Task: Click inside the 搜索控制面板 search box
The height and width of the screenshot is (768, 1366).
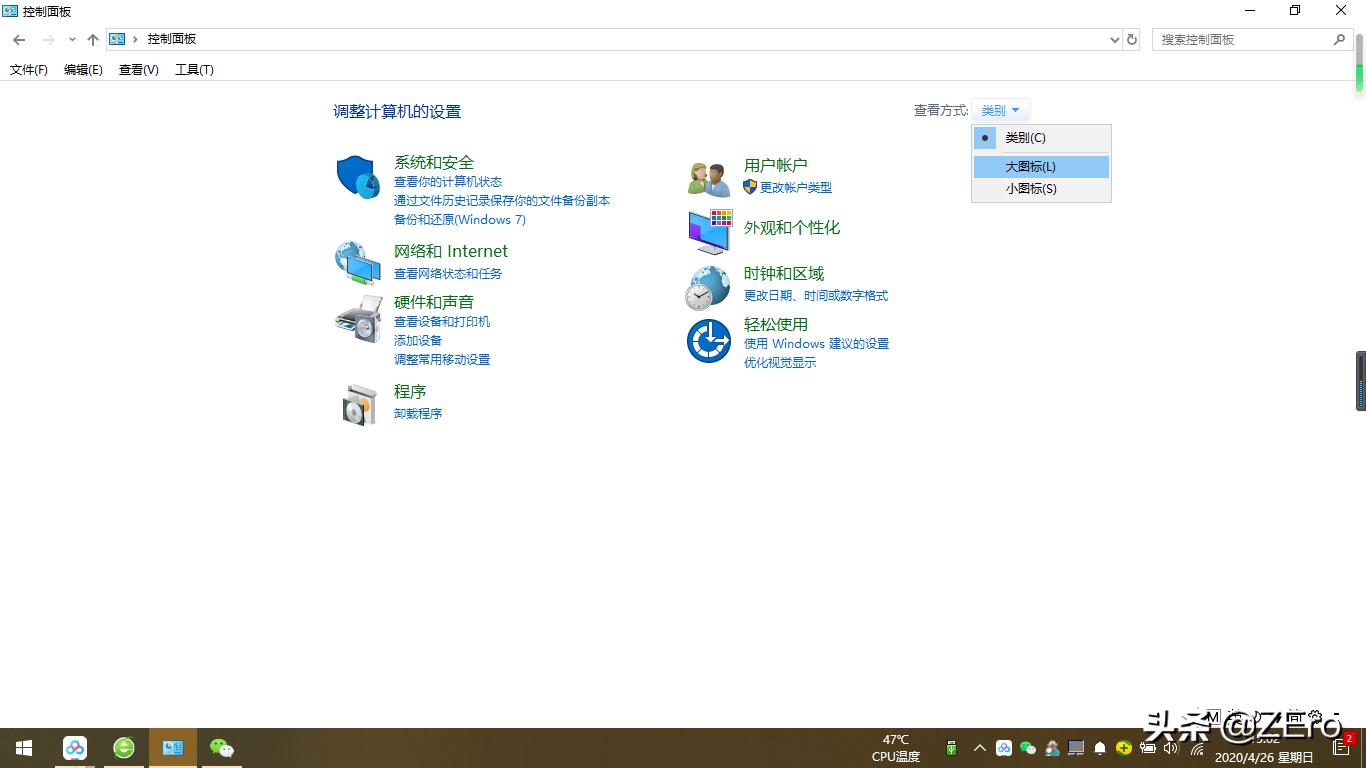Action: point(1250,39)
